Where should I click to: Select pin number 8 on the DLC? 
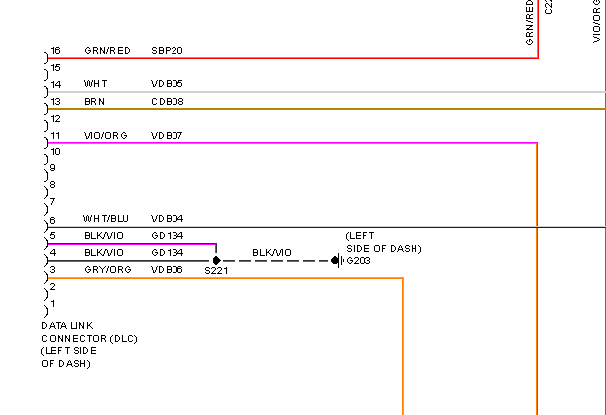pos(53,185)
